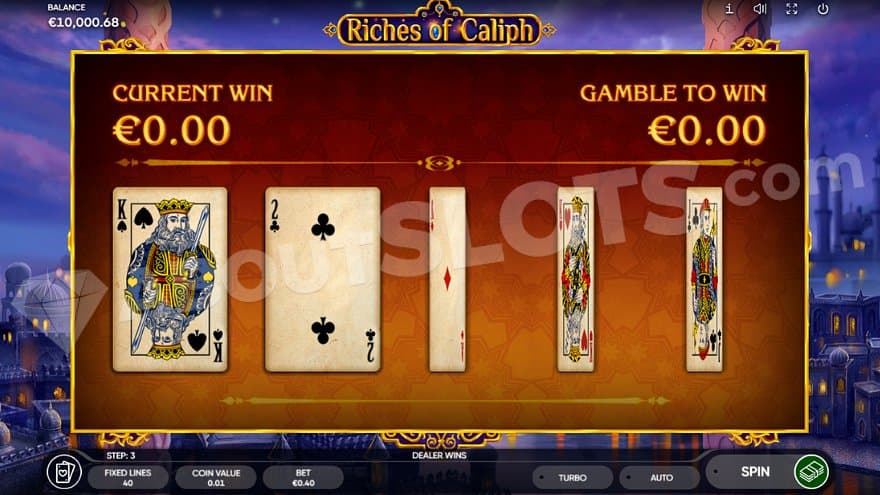Screen dimensions: 880x495
Task: Enter fullscreen mode
Action: tap(791, 8)
